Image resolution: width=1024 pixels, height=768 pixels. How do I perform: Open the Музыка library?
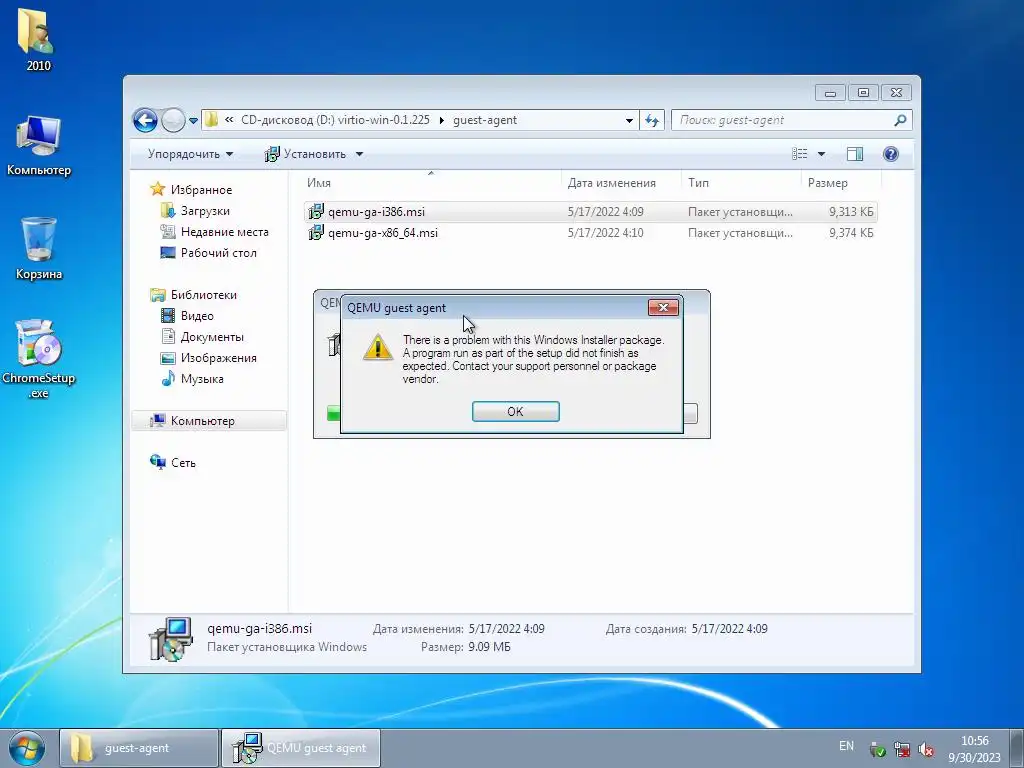click(x=202, y=379)
